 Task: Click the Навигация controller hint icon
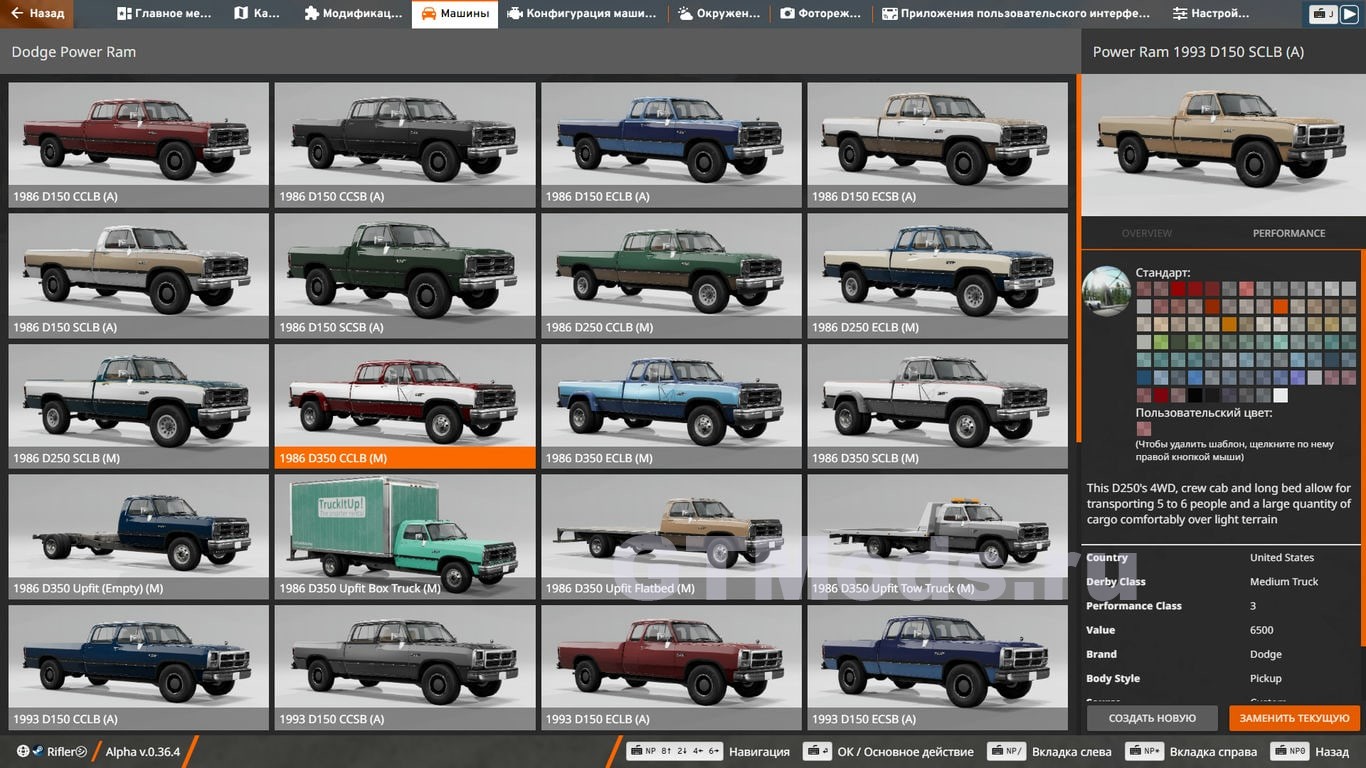674,751
